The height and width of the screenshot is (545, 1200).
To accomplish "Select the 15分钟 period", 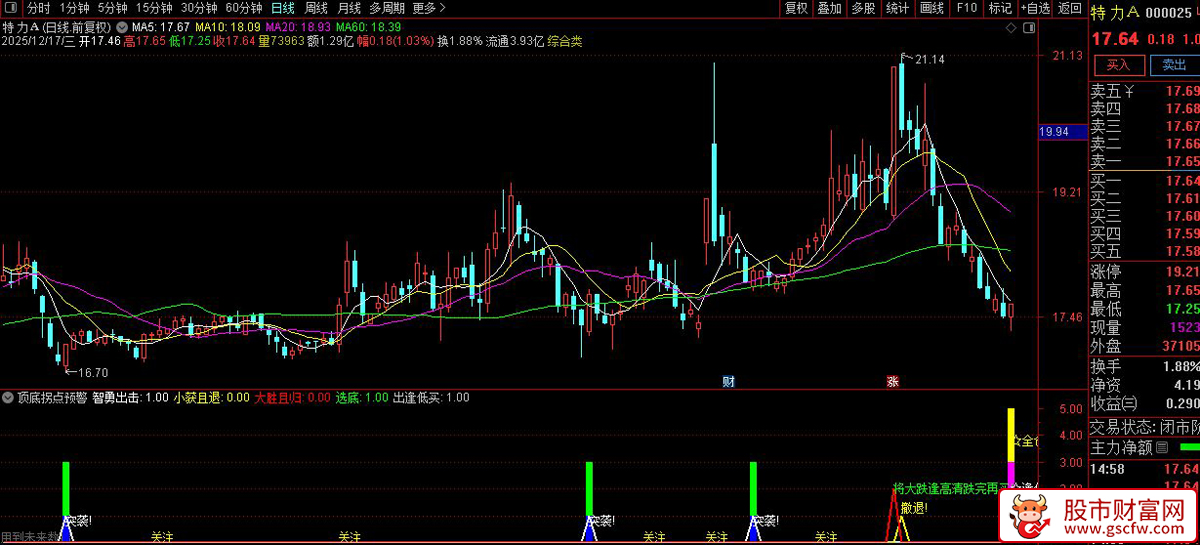I will 154,8.
